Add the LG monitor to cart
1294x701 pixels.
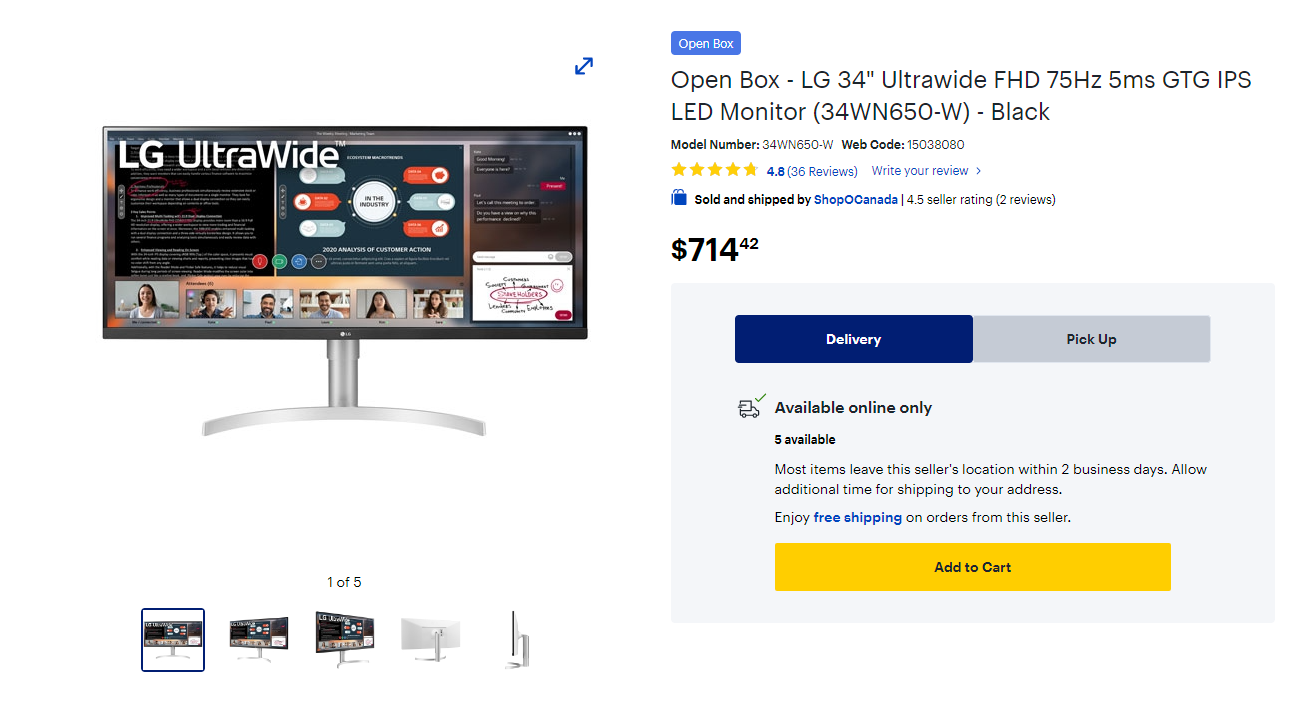pos(972,567)
